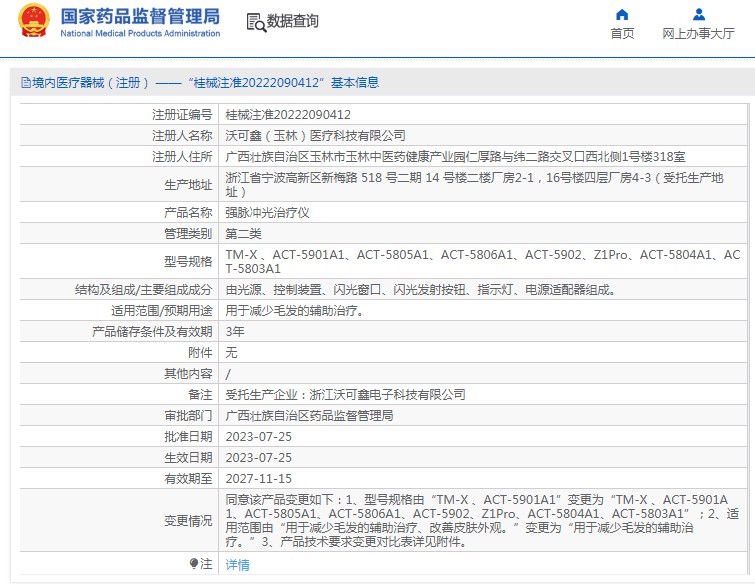Viewport: 755px width, 584px height.
Task: Click the structure composition value 由光源、控制装置
Action: click(420, 289)
